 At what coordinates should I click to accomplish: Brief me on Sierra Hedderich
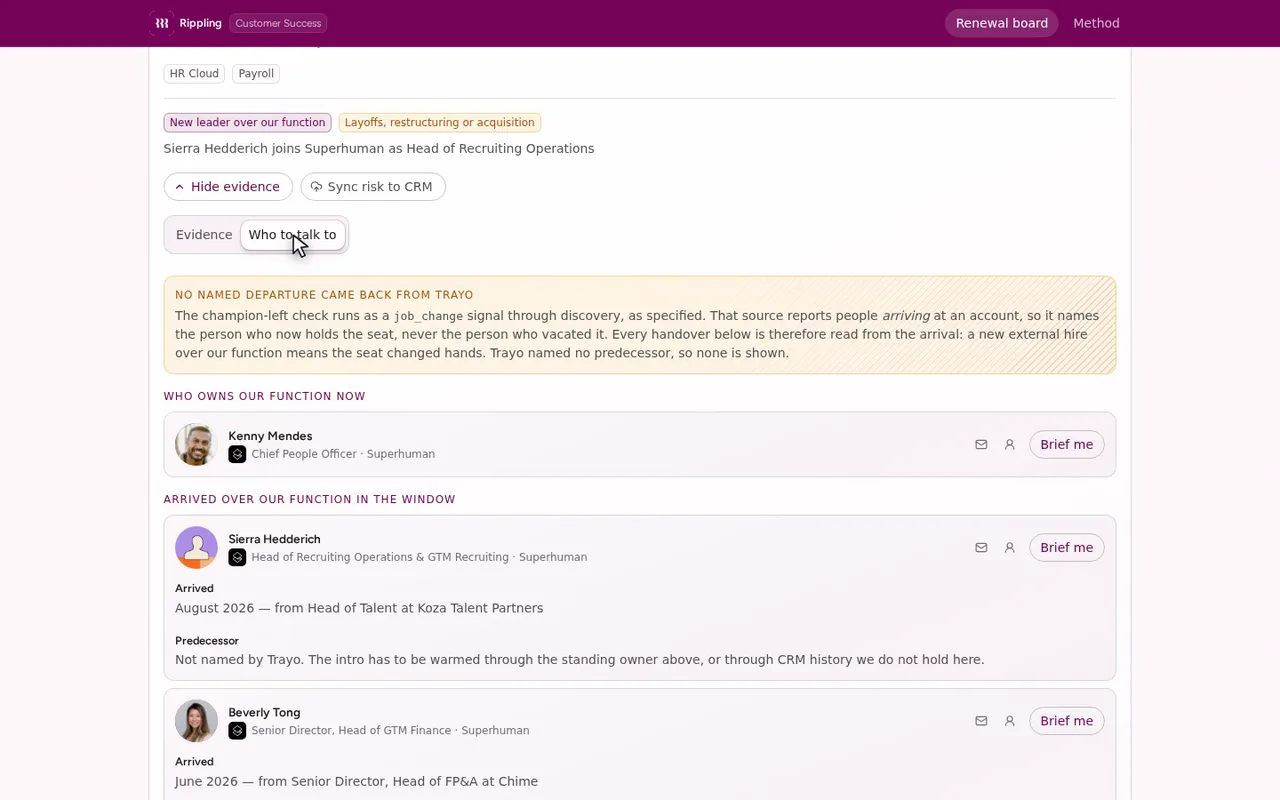(1066, 548)
